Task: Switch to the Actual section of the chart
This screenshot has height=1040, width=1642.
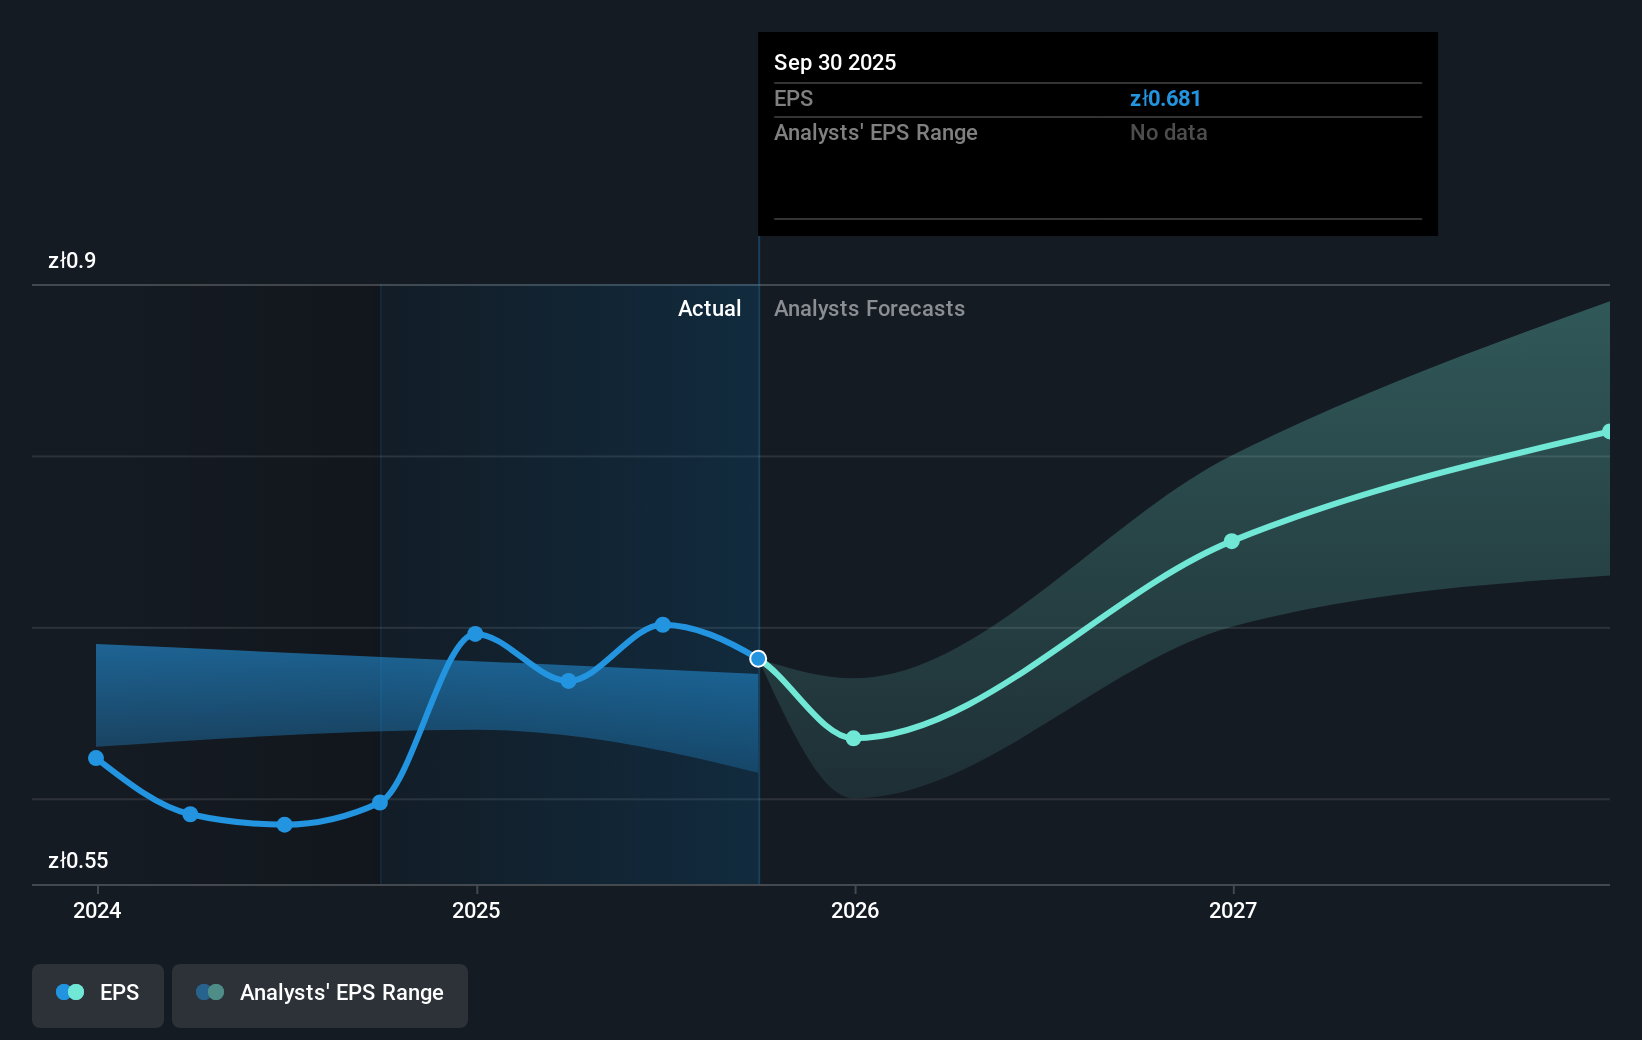Action: 710,308
